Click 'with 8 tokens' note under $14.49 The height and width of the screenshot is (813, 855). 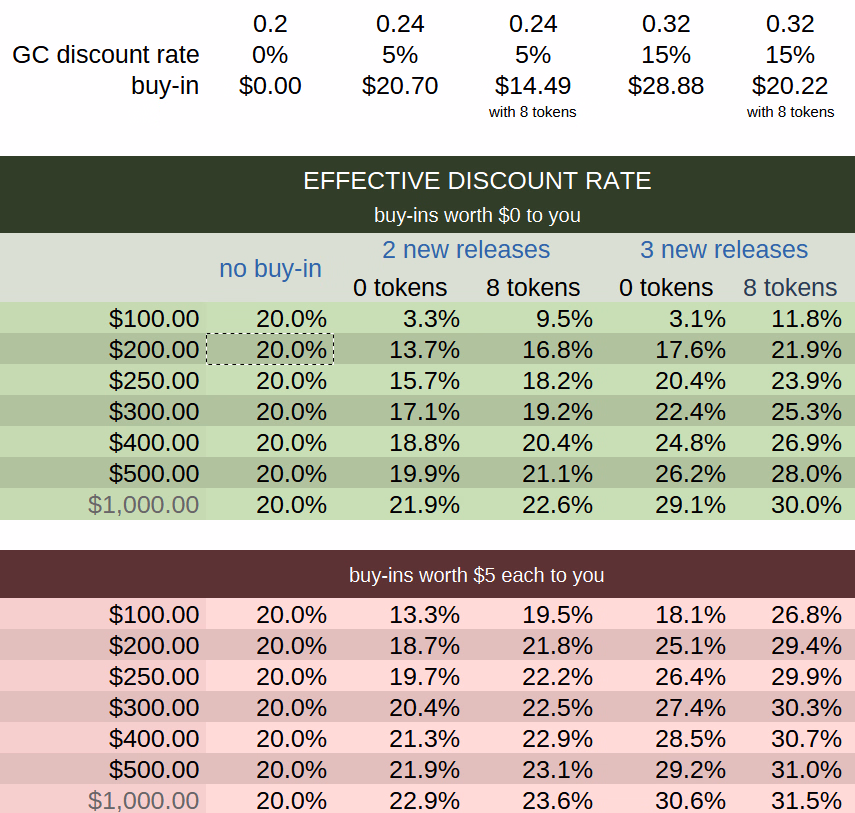tap(532, 112)
